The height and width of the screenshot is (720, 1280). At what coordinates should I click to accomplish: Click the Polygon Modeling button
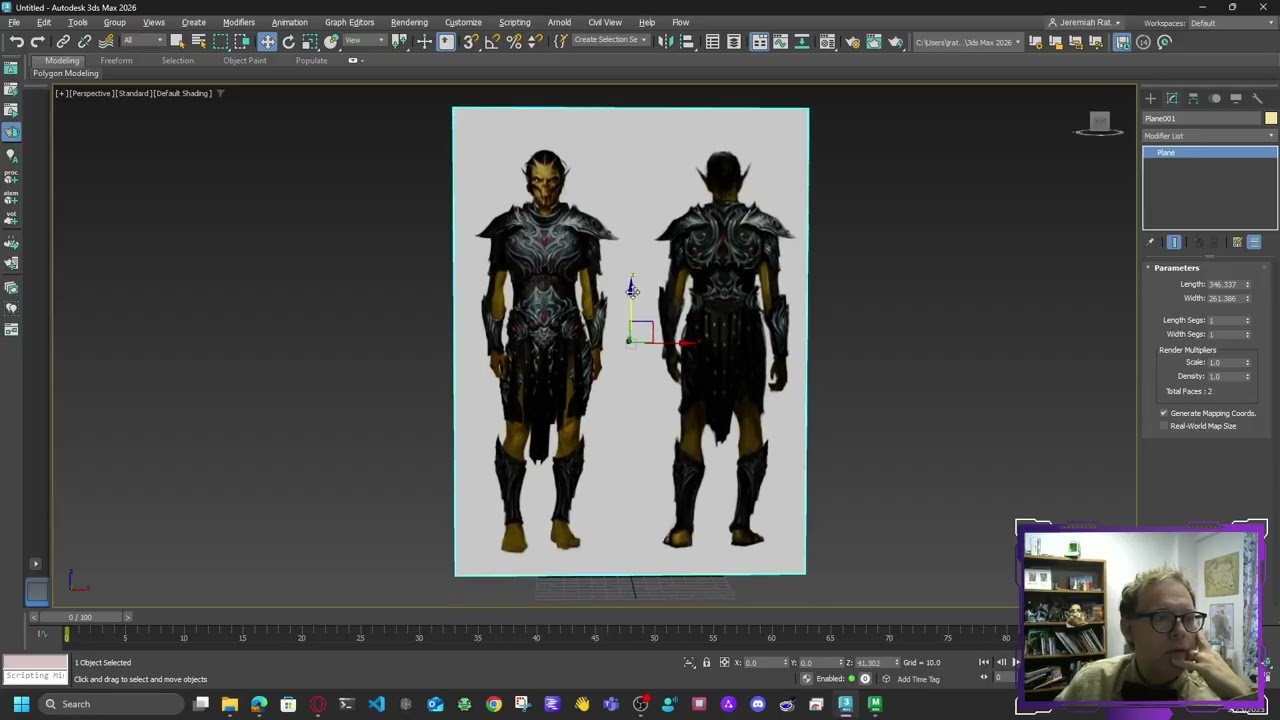tap(65, 74)
